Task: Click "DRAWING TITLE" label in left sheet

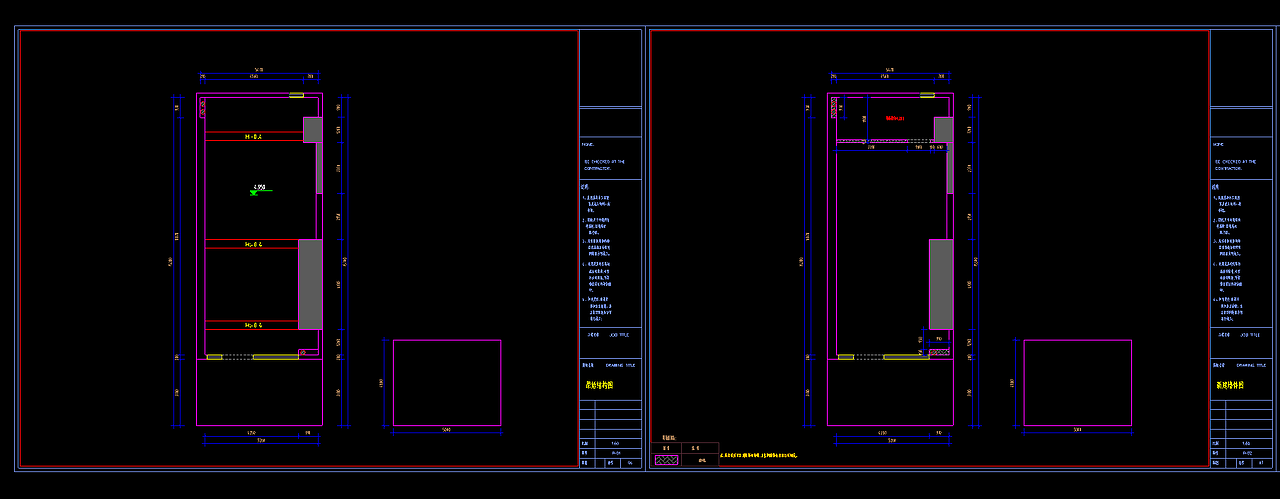Action: click(x=620, y=365)
